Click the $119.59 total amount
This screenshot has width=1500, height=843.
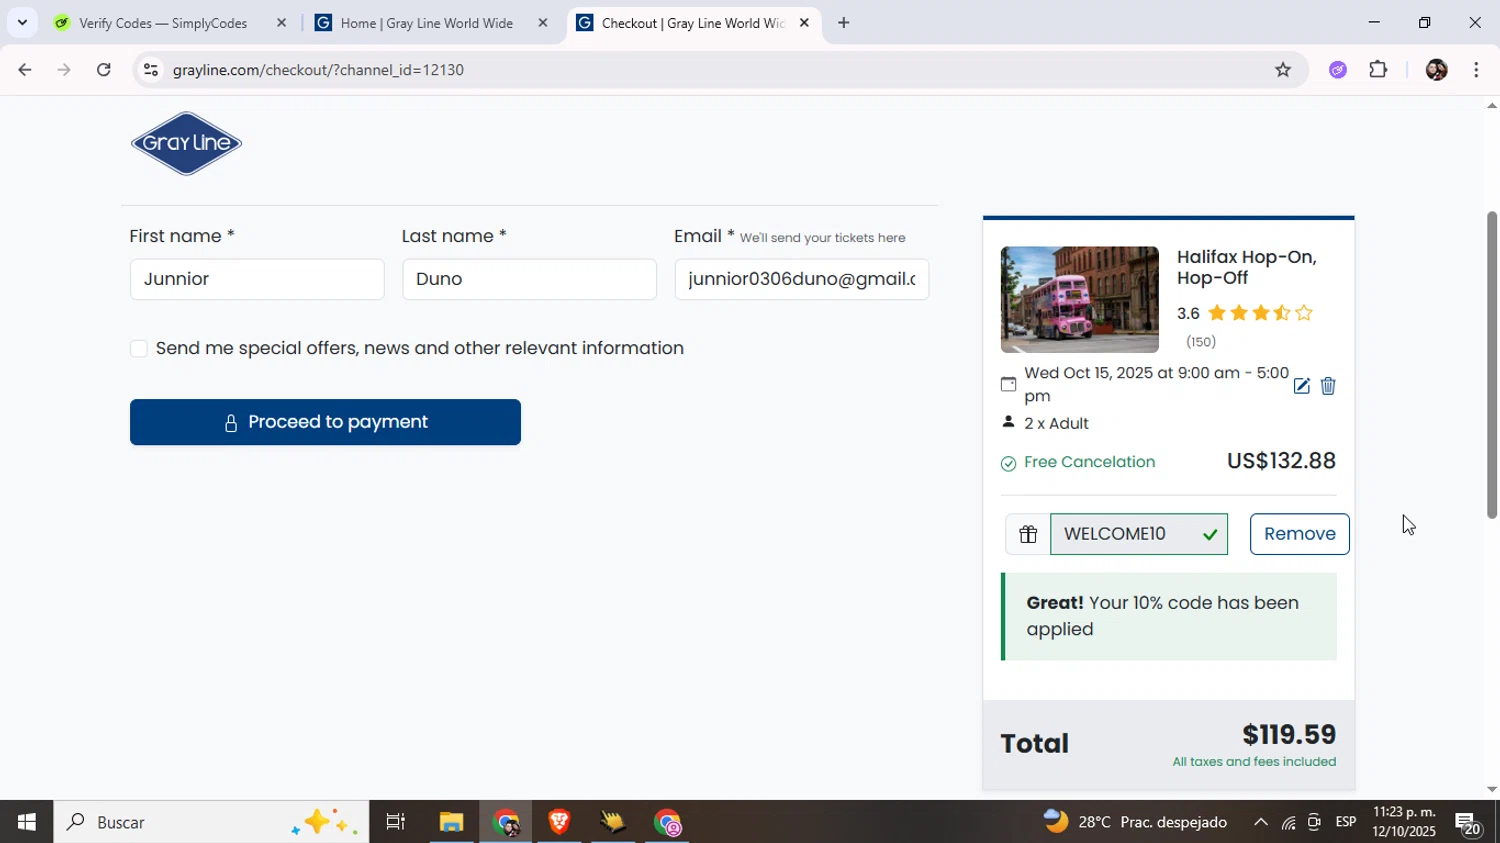[1289, 735]
